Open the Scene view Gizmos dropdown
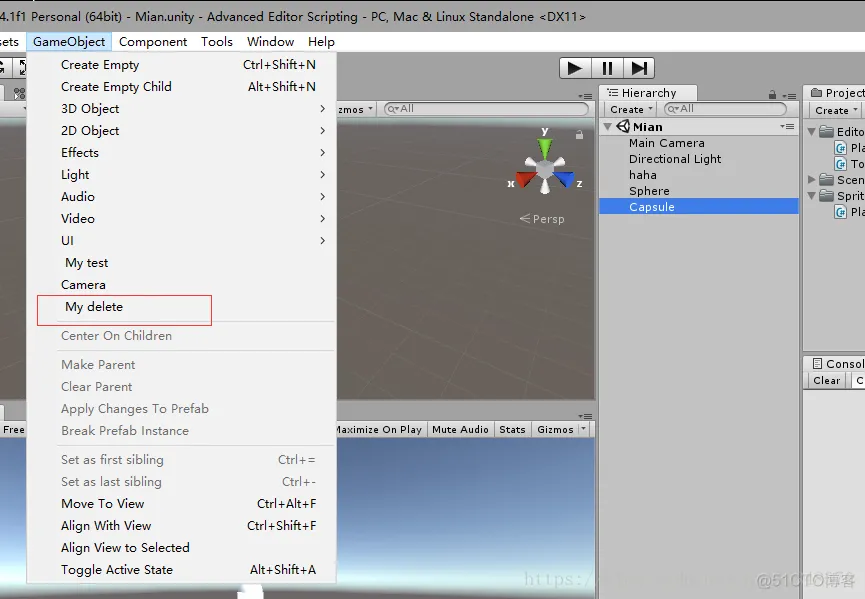 point(356,109)
